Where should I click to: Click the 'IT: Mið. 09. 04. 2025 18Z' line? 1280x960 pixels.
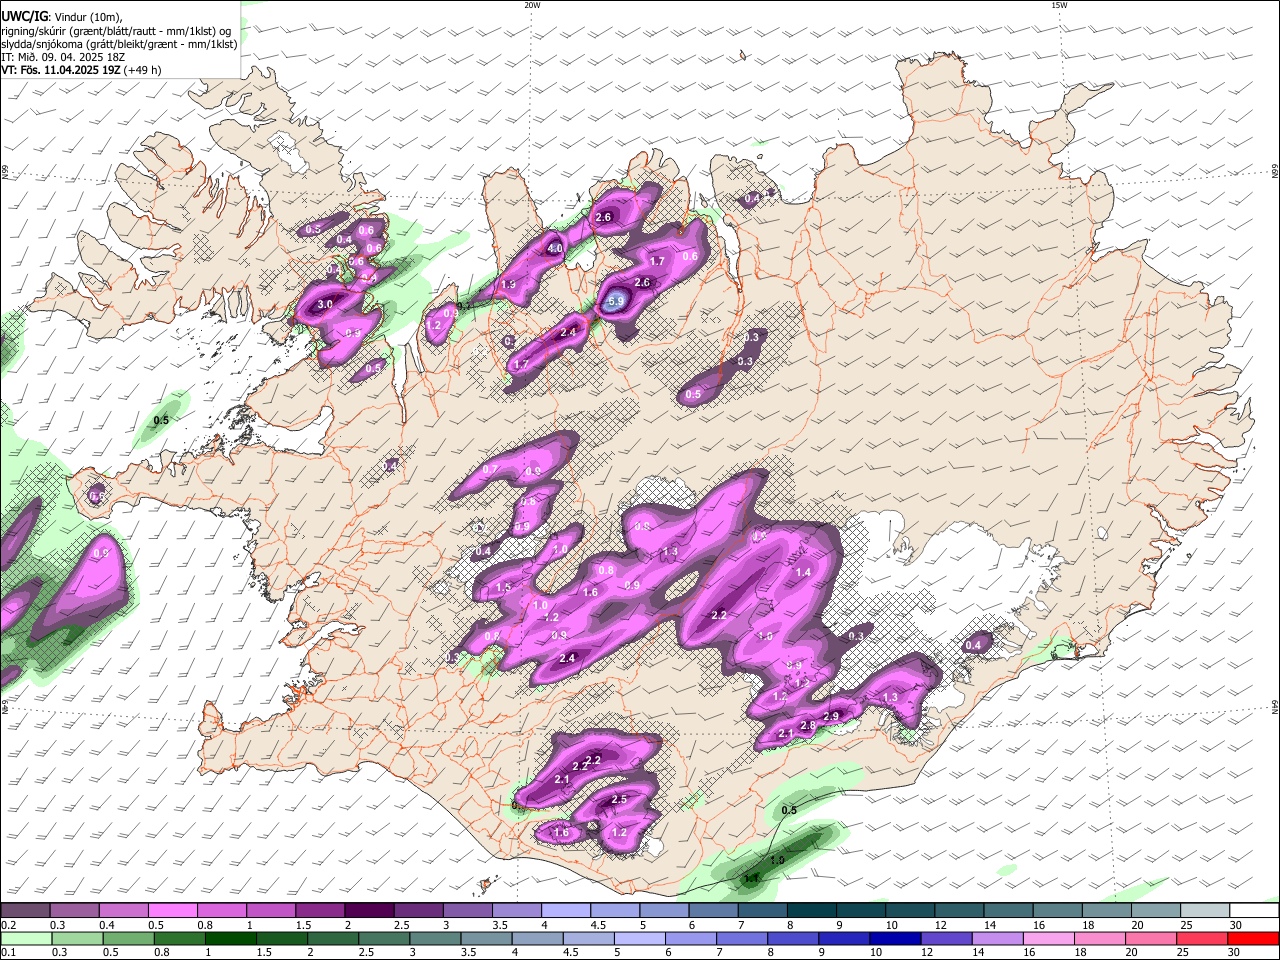pyautogui.click(x=61, y=57)
